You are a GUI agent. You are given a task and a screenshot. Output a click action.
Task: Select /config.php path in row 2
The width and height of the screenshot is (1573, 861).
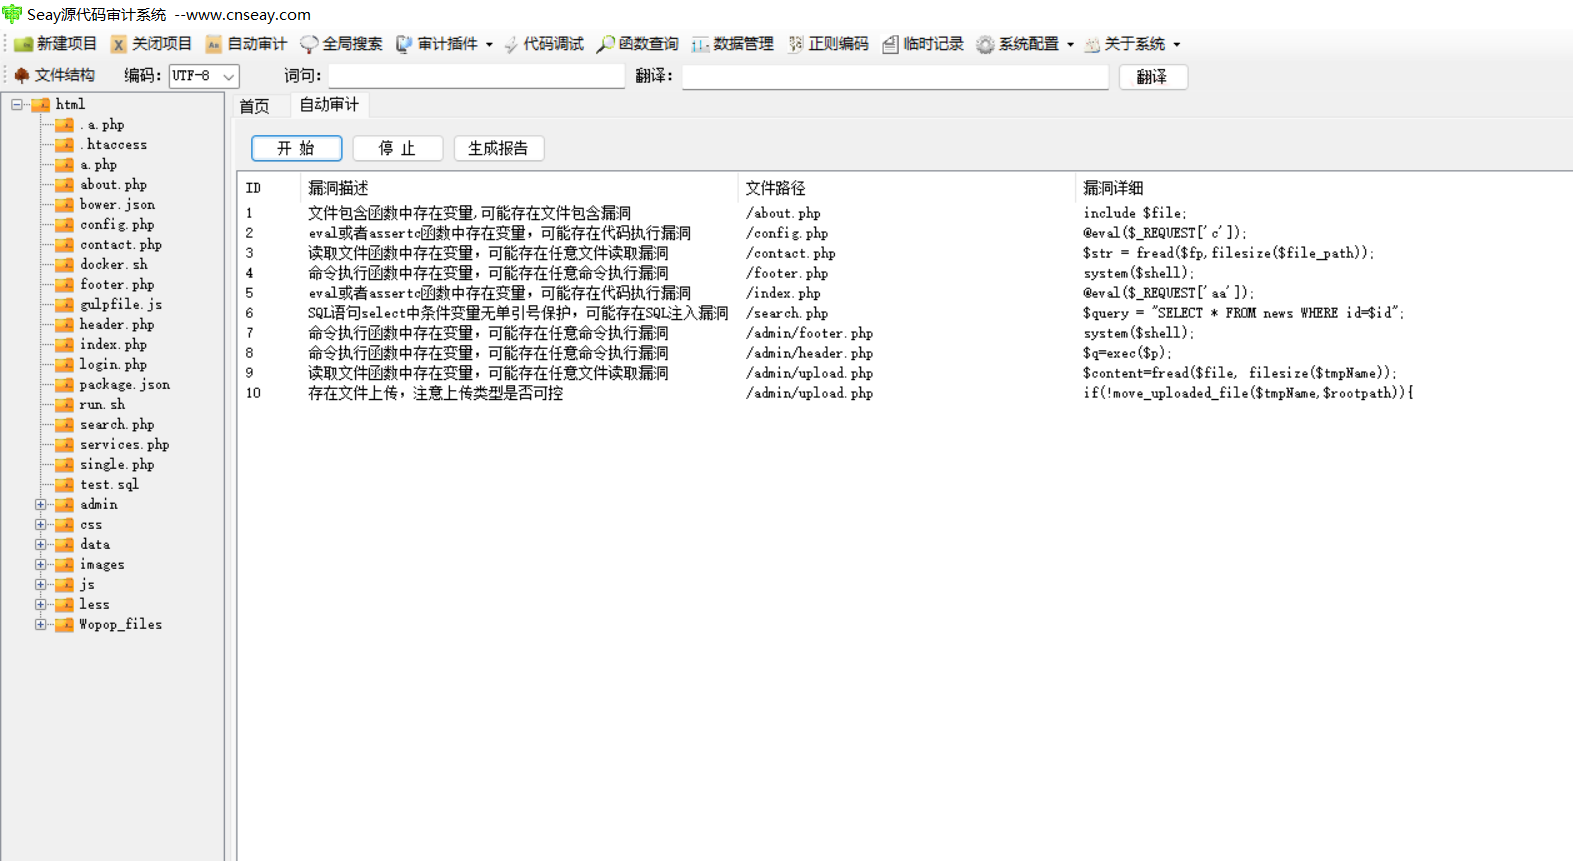tap(786, 233)
